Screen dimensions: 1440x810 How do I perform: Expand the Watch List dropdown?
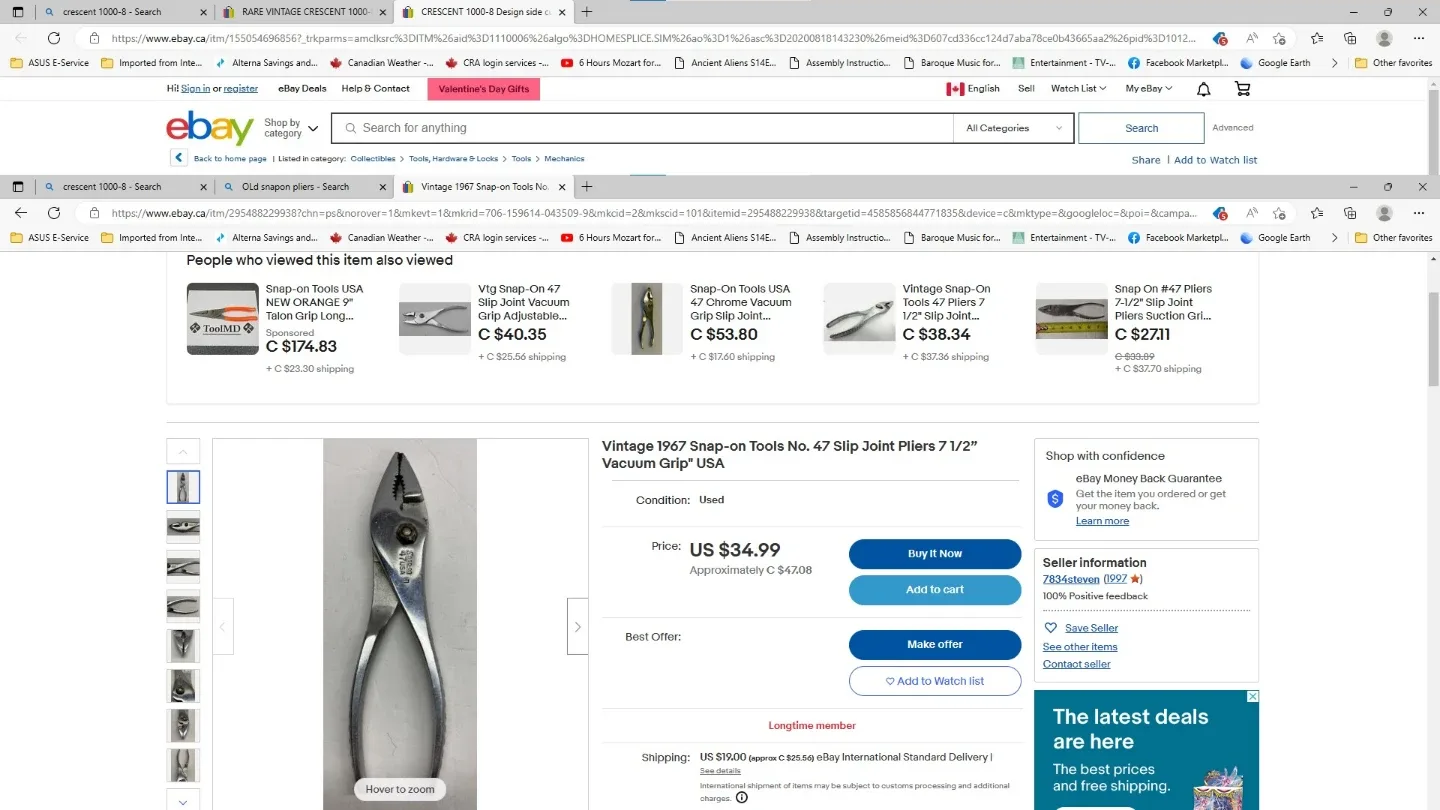click(1078, 89)
